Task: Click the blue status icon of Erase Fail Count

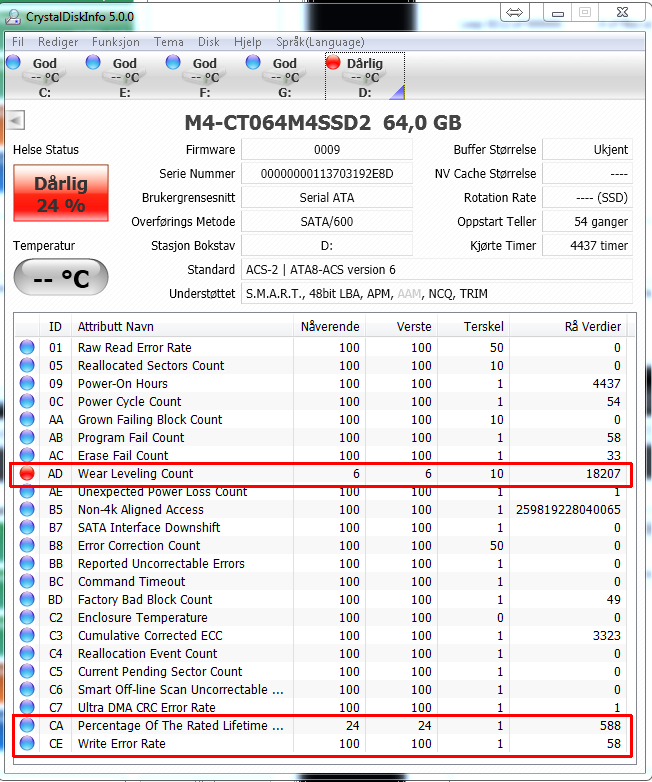Action: tap(27, 454)
